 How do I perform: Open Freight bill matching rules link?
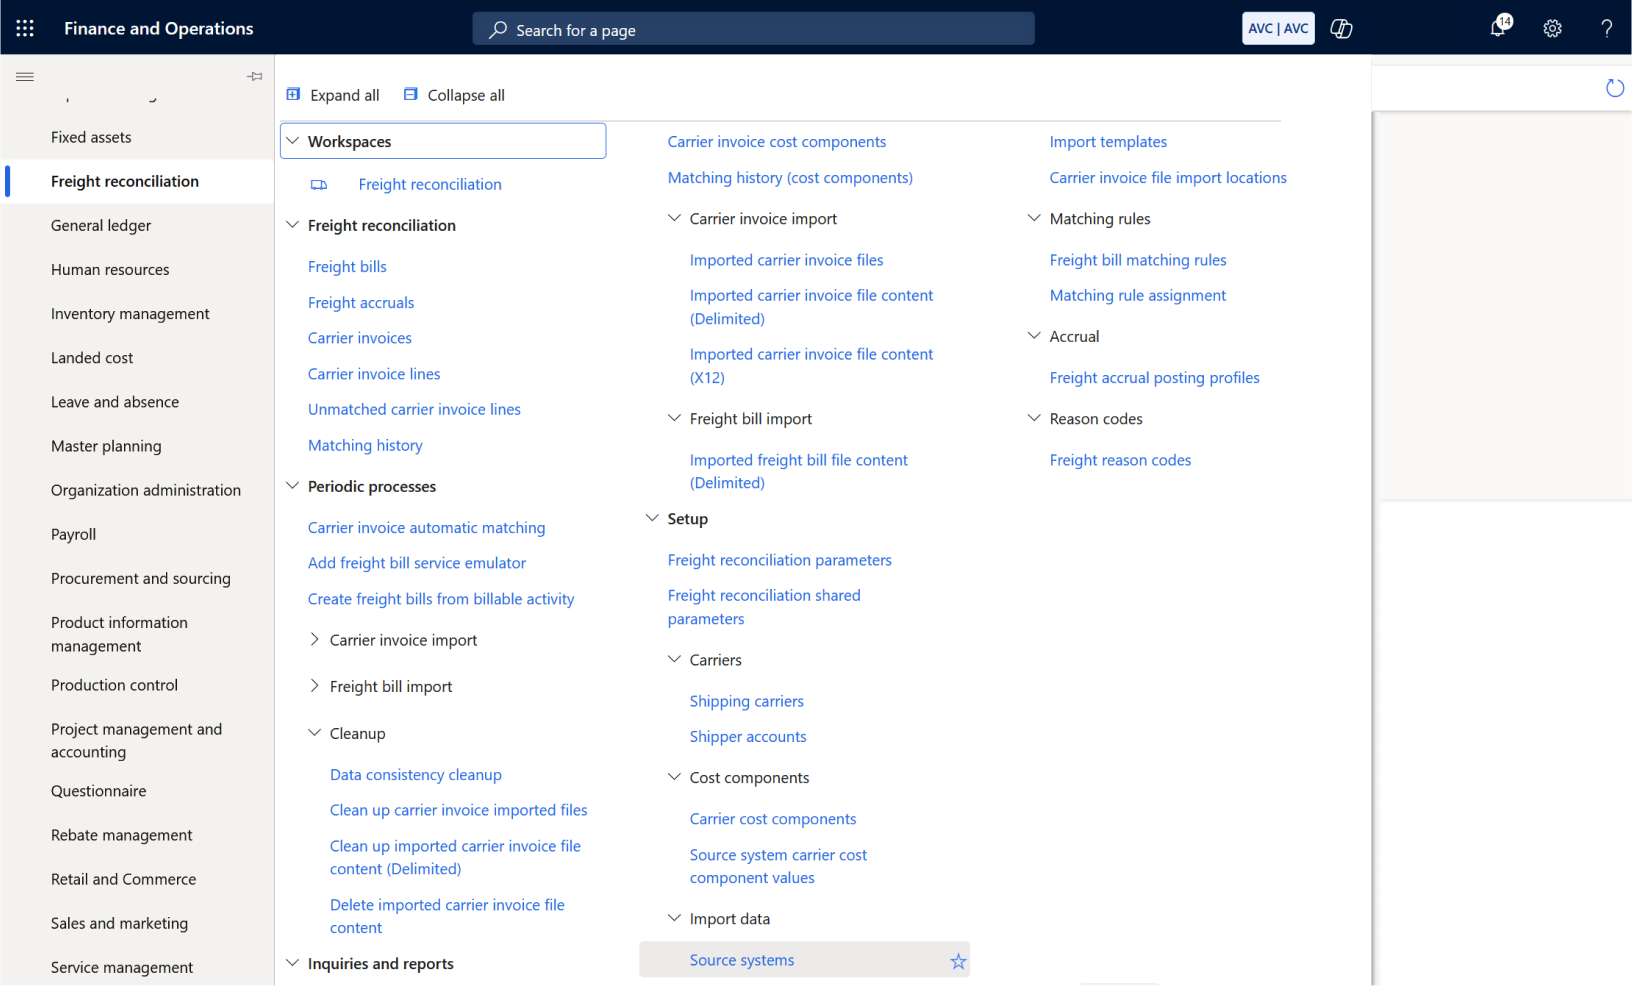[1137, 260]
